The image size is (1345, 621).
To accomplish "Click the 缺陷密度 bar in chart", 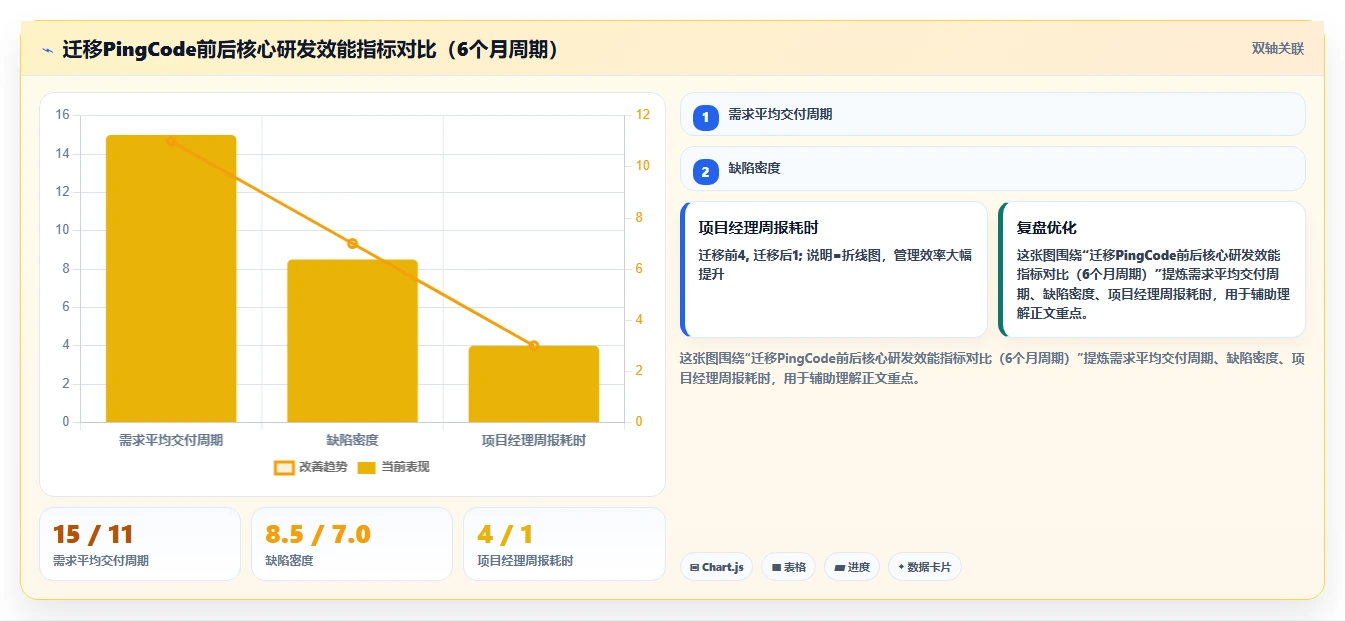I will click(352, 341).
